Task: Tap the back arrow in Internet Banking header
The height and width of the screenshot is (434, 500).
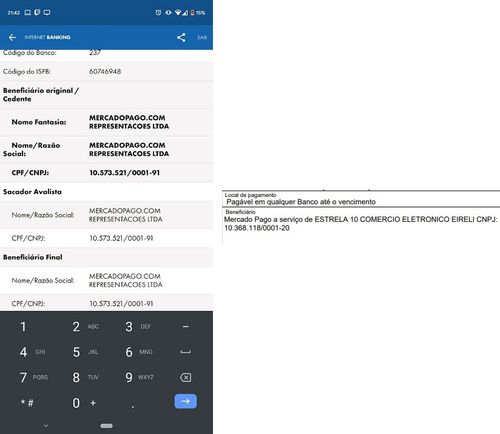Action: pos(12,37)
